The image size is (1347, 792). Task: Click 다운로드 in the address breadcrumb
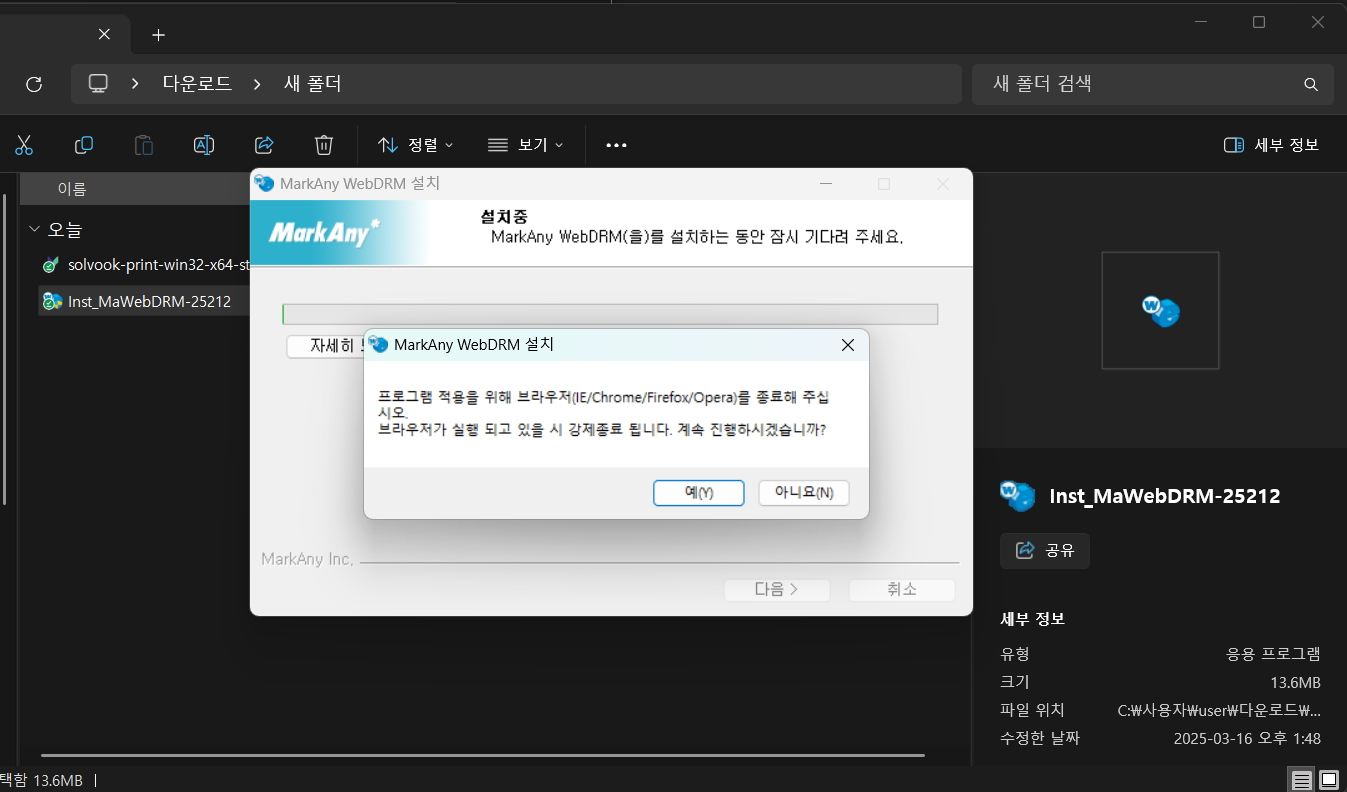197,84
